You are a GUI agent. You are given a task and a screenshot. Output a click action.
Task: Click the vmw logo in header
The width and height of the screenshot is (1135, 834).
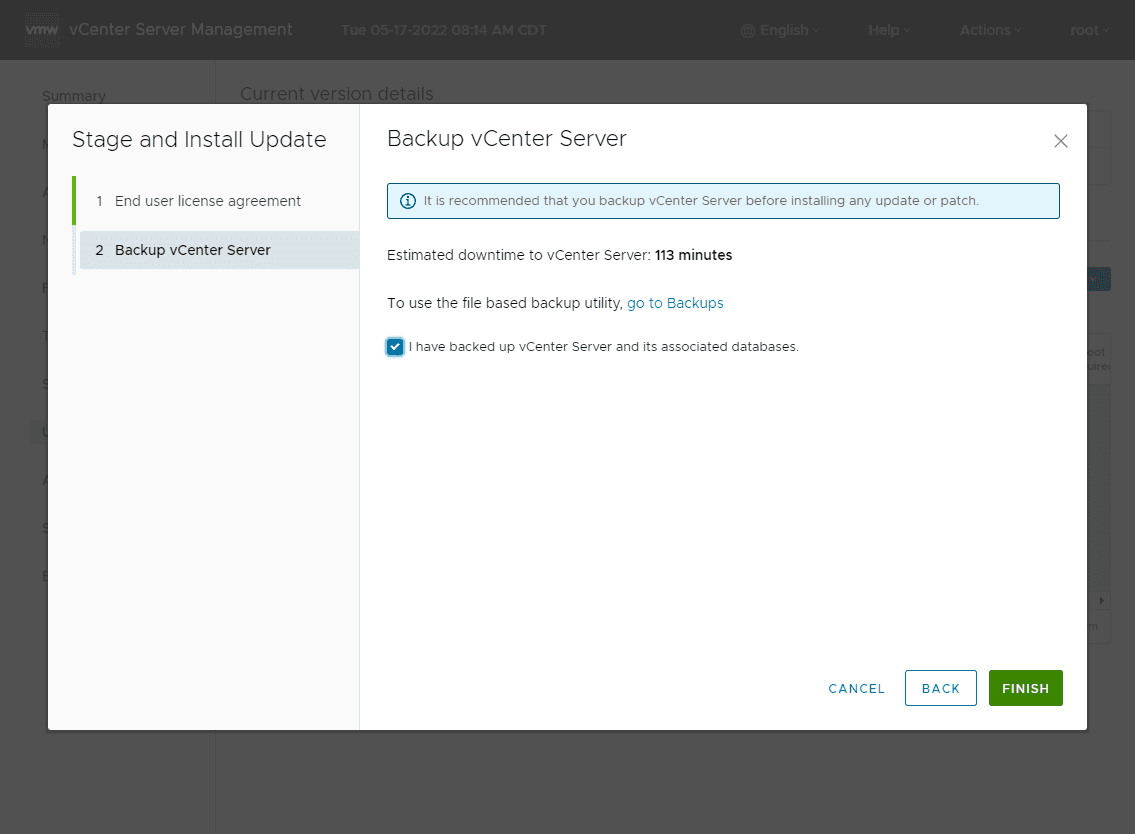42,30
